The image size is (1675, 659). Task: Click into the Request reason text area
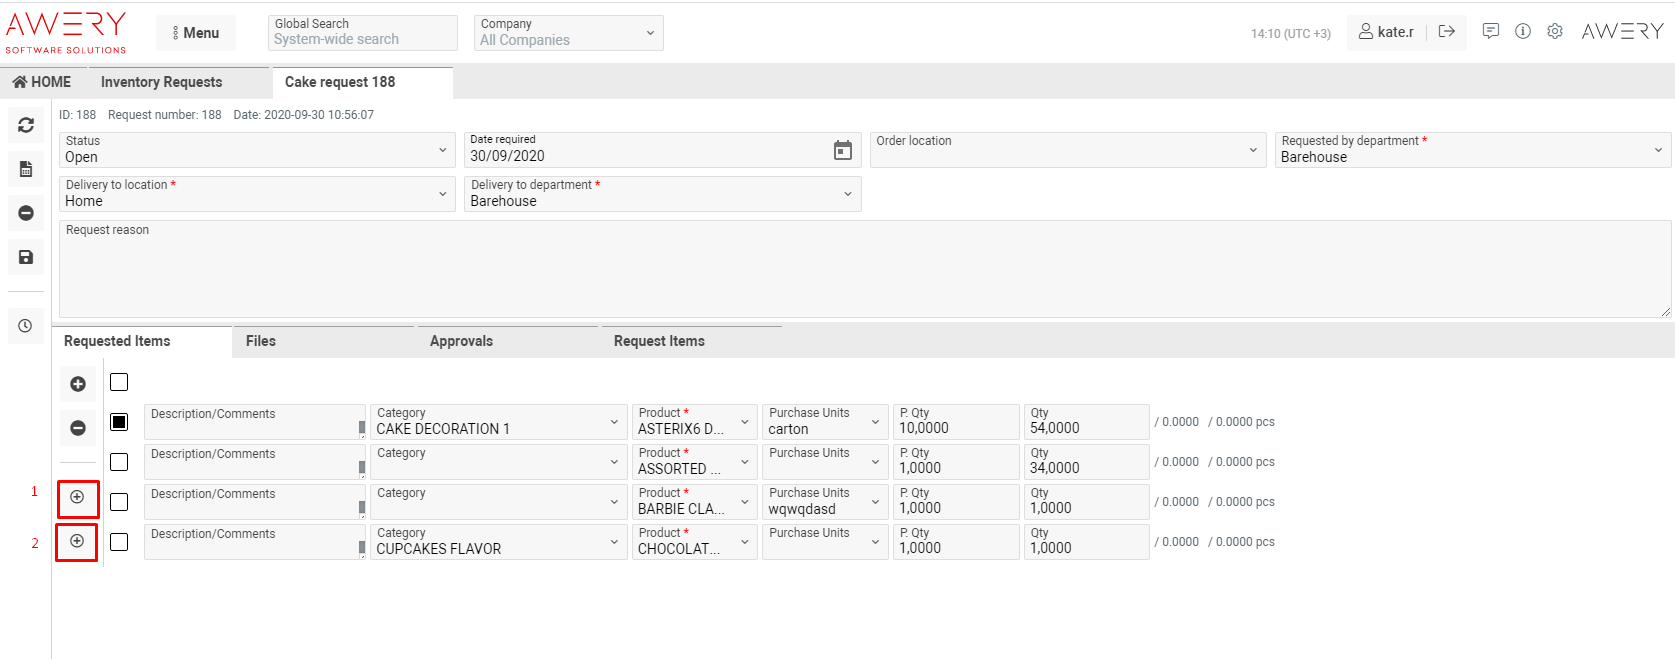(x=864, y=275)
